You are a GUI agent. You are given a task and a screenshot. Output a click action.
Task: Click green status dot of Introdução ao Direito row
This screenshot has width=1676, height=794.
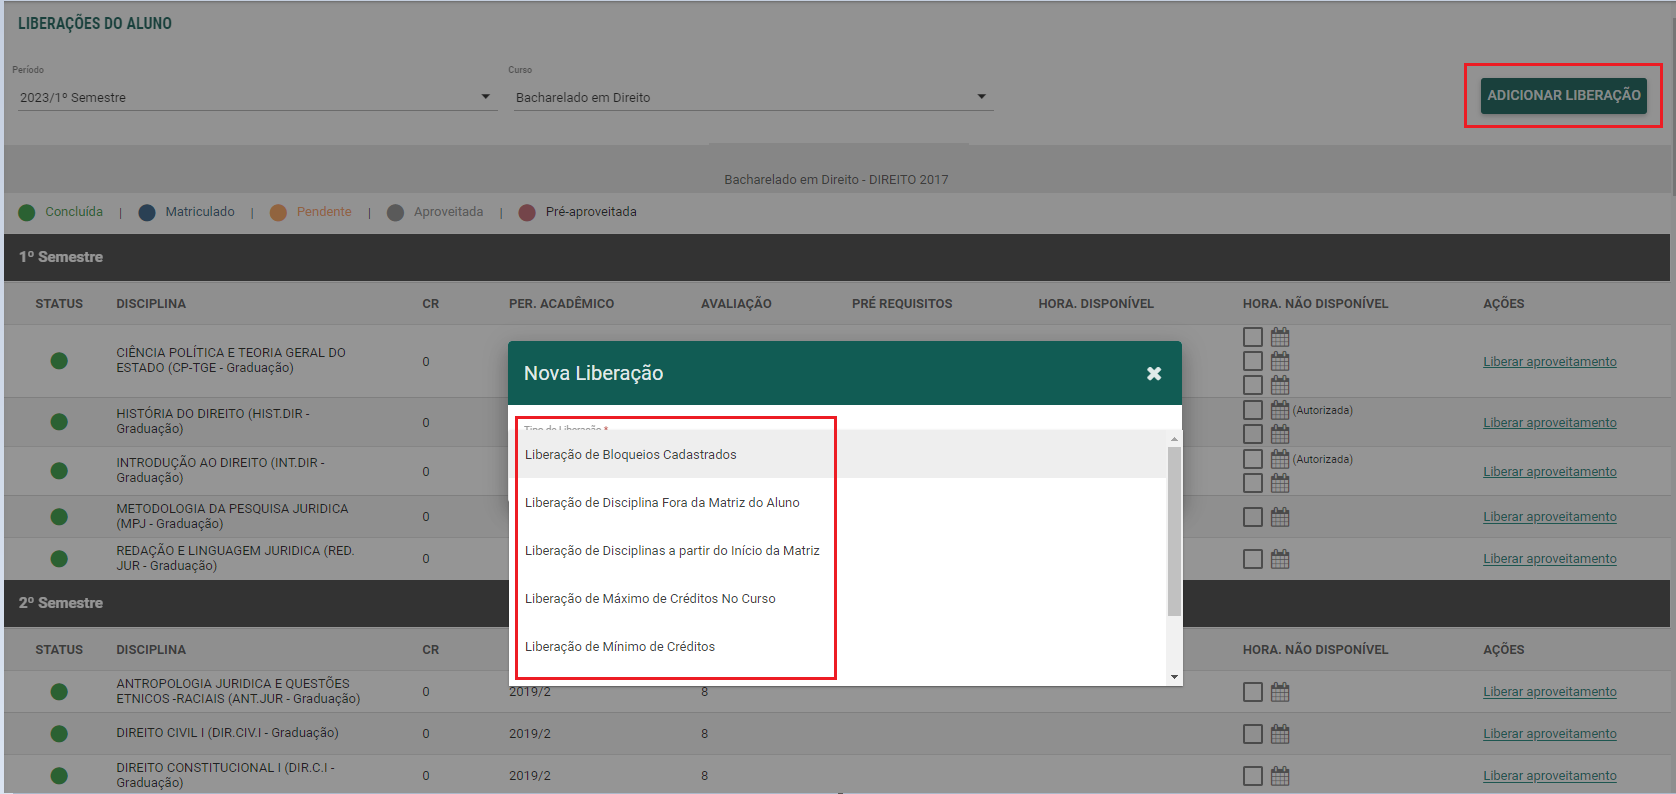click(x=59, y=471)
